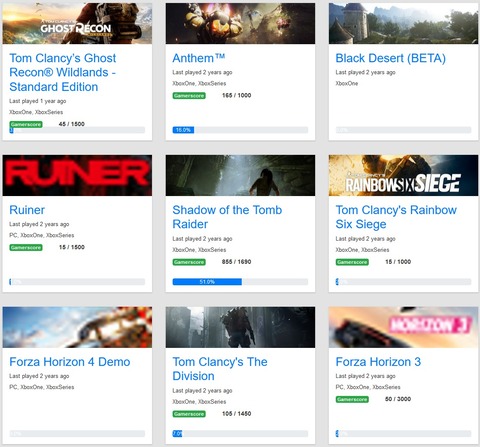Click the Ghost Recon Wildlands progress bar

coord(77,130)
